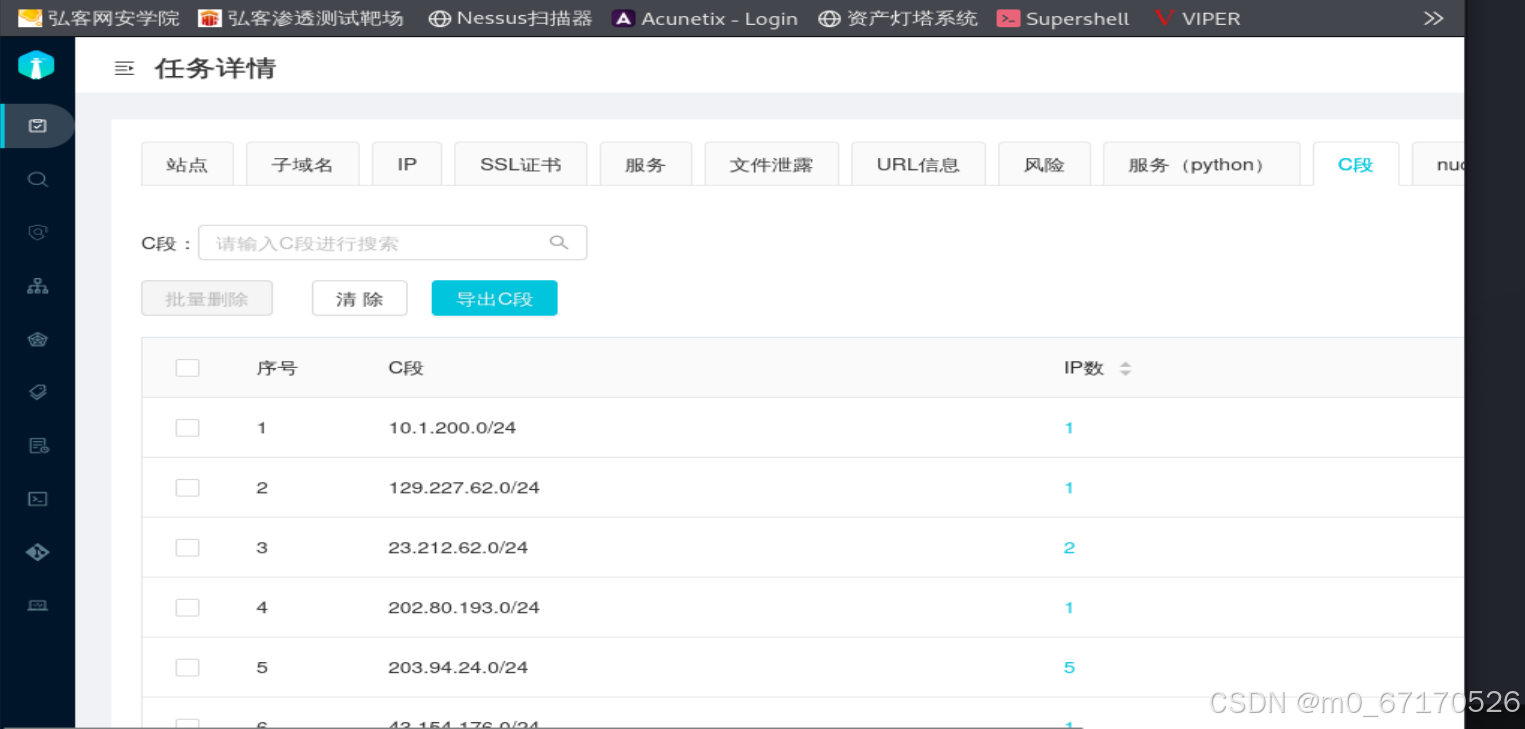Click the 23.212.62.0/24 cell
Screen dimensions: 1525x729
[x=458, y=548]
